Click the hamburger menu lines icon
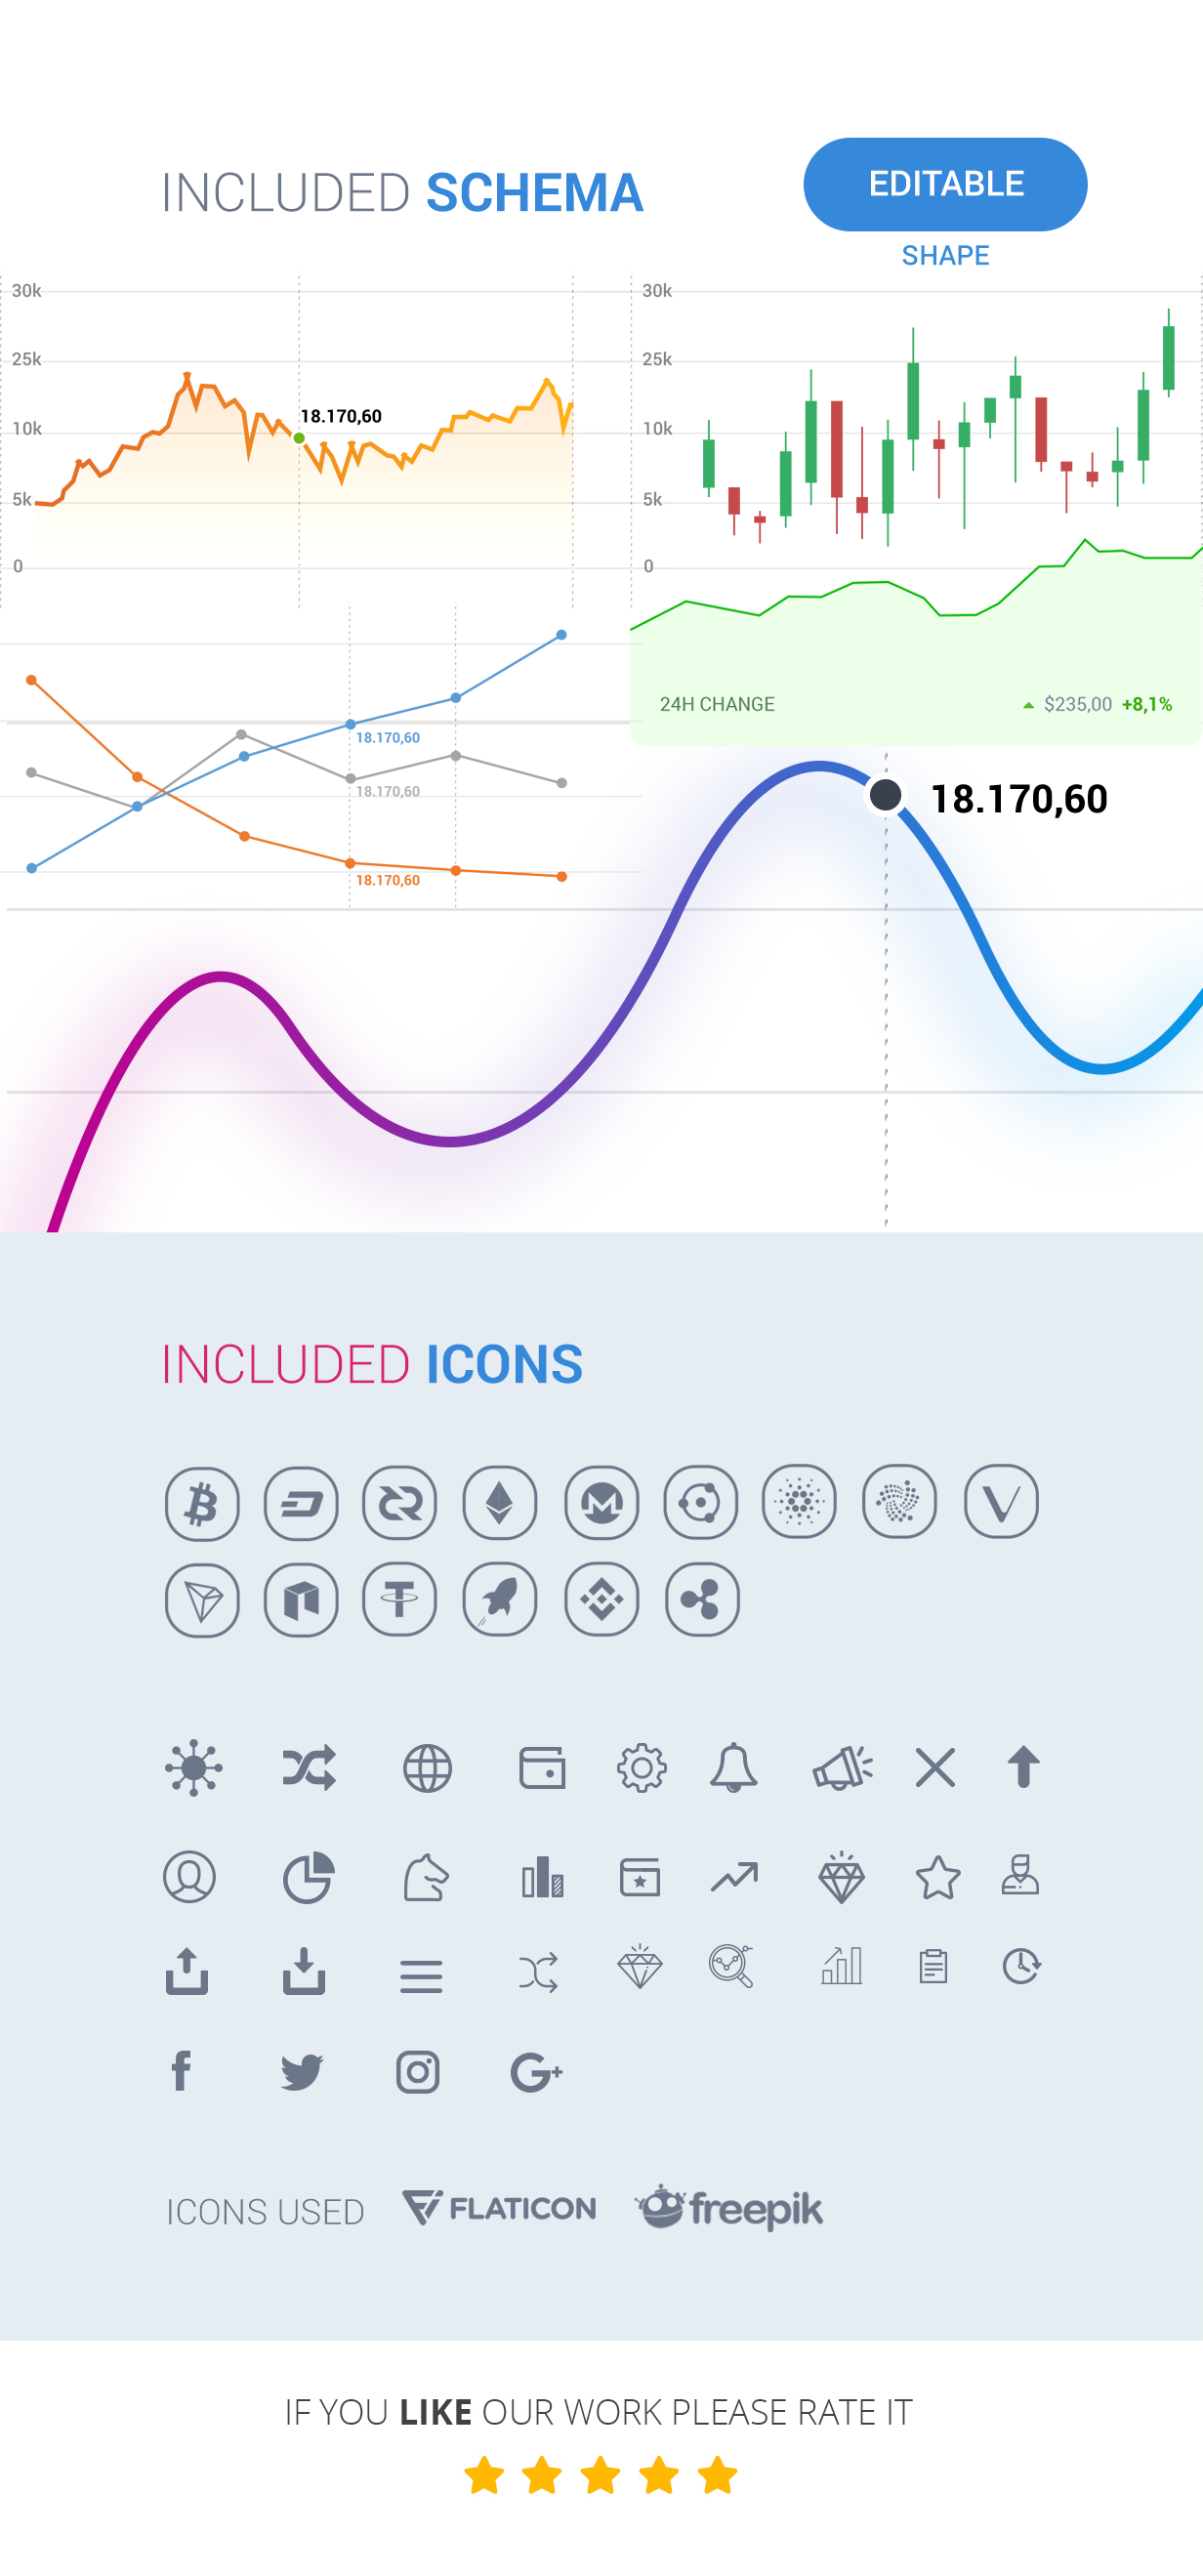Viewport: 1203px width, 2576px height. (421, 1976)
